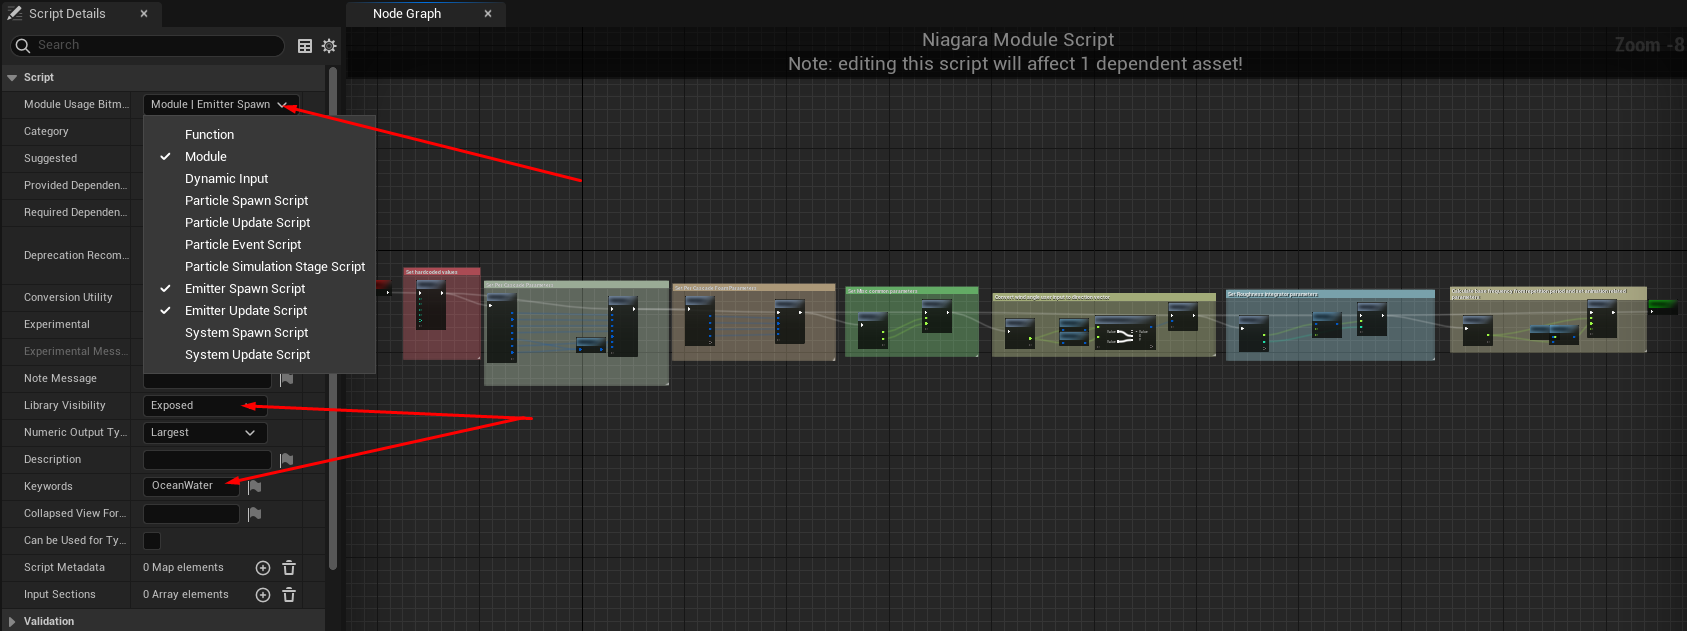
Task: Delete all Script Metadata map elements
Action: pos(289,568)
